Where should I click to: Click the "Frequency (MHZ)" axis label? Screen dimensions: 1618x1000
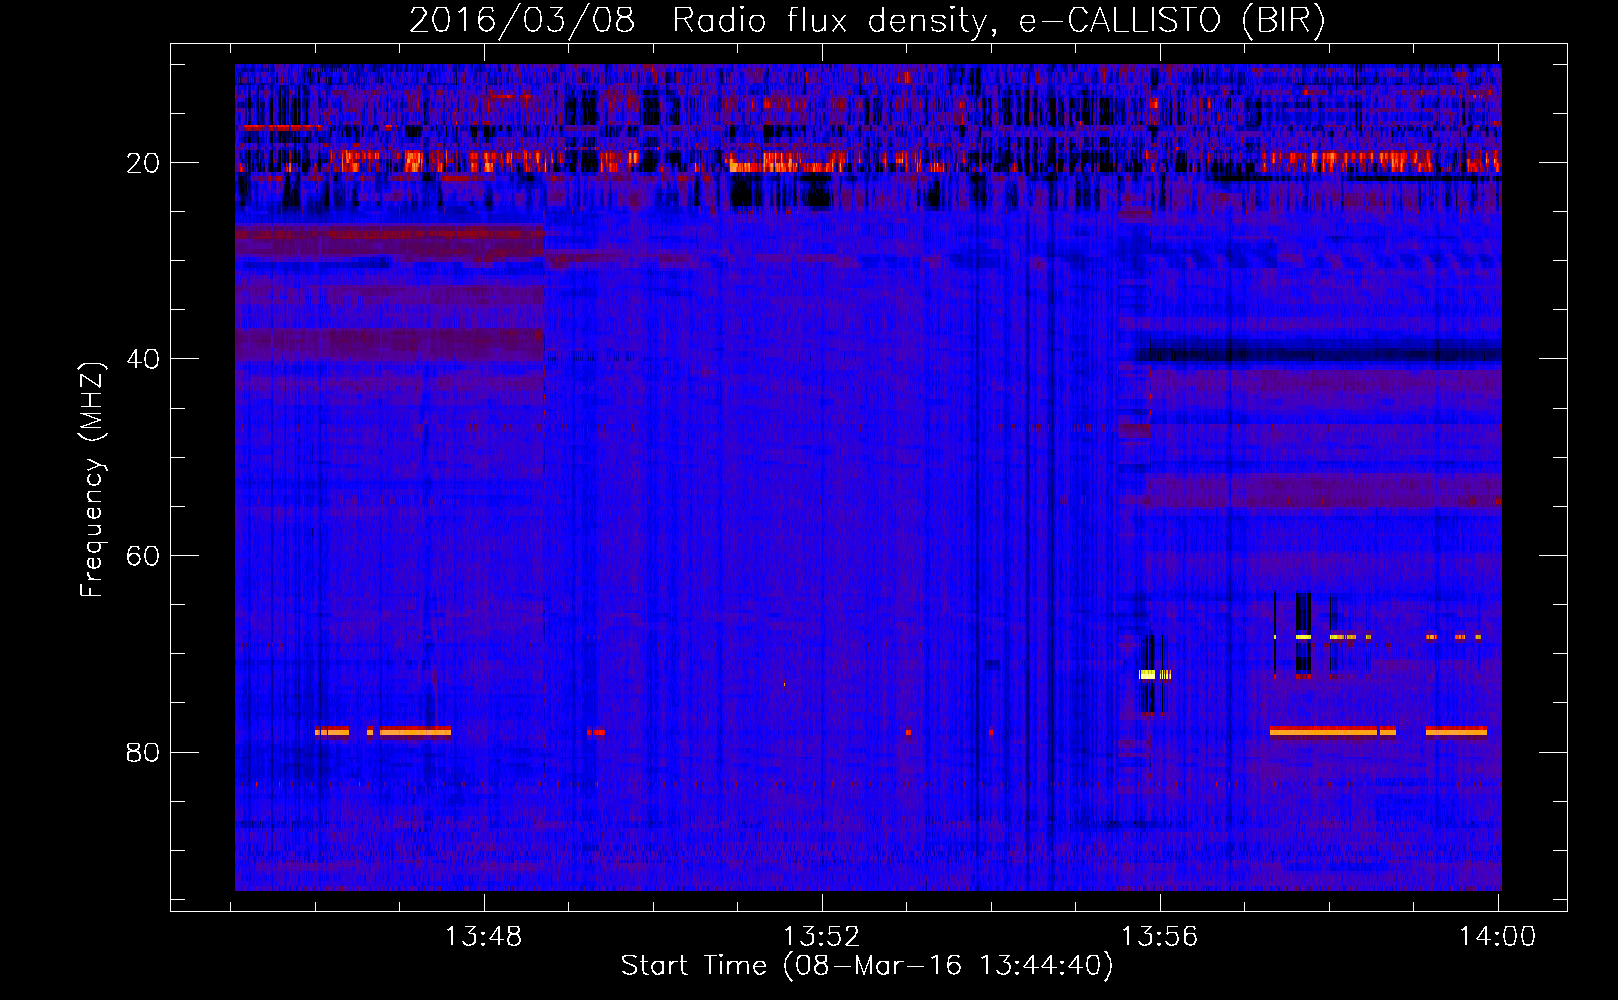tap(92, 480)
